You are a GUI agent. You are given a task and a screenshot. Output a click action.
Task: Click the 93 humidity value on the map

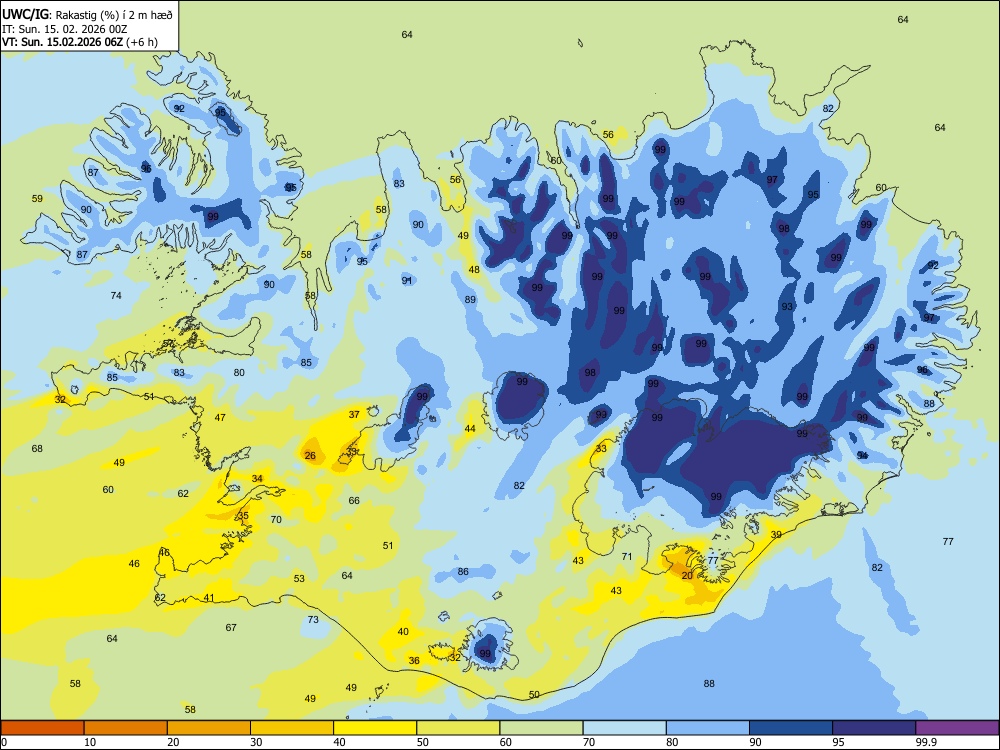click(x=787, y=306)
